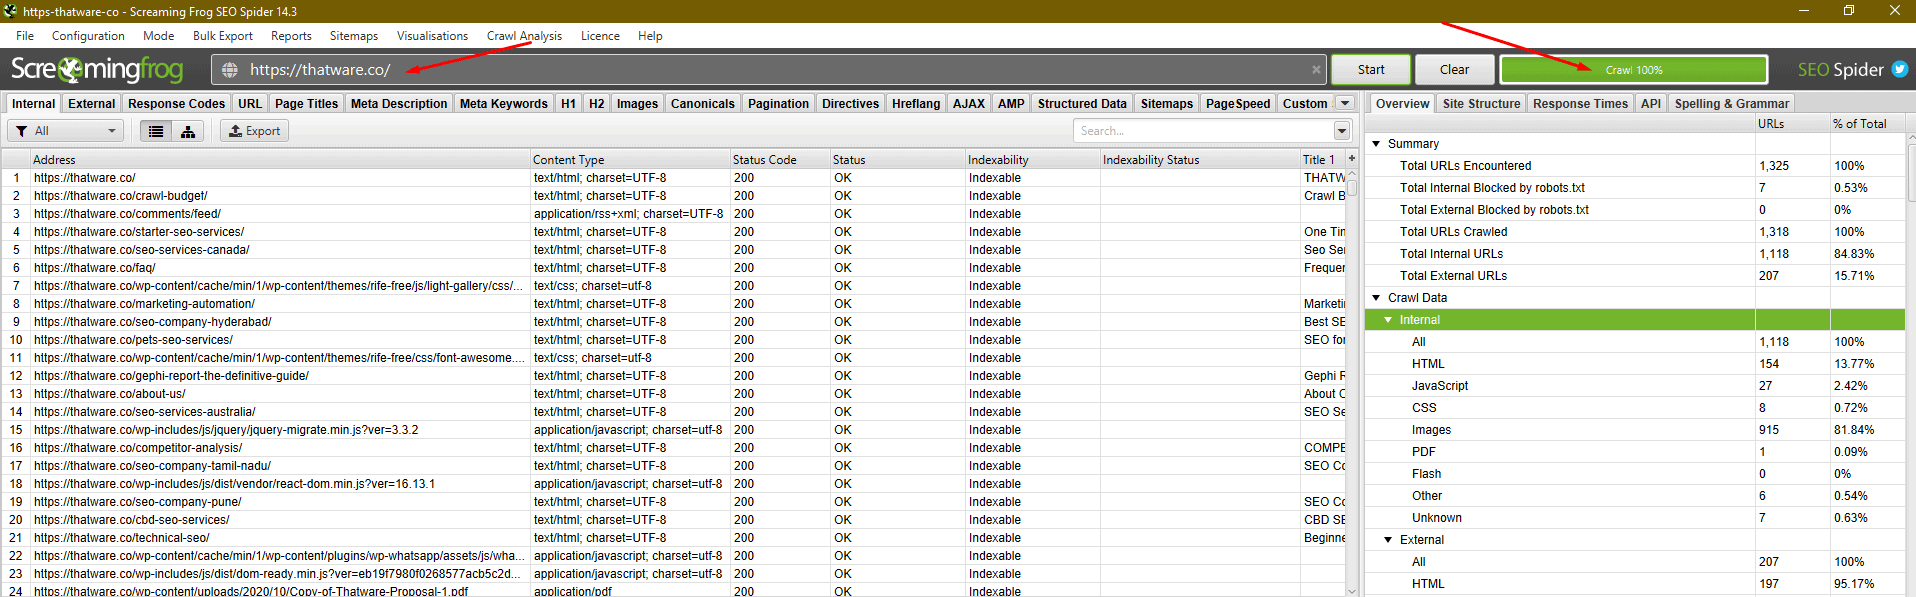Screen dimensions: 1916x597
Task: Open the Mode menu
Action: pos(158,36)
